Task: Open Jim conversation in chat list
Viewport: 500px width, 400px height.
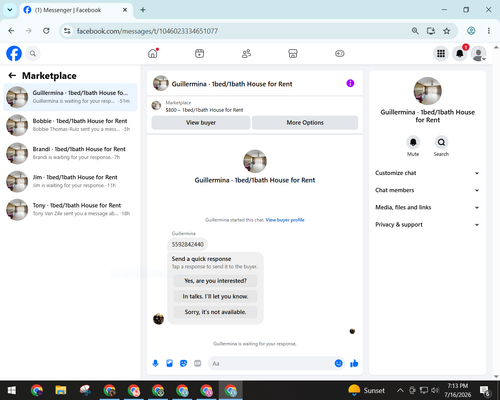Action: [70, 181]
